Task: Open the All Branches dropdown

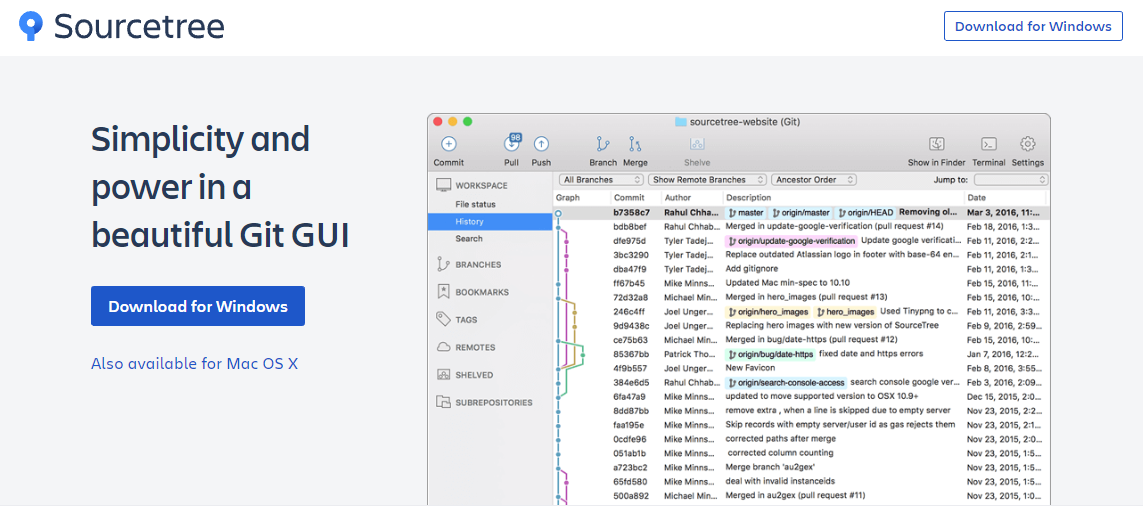Action: coord(601,179)
